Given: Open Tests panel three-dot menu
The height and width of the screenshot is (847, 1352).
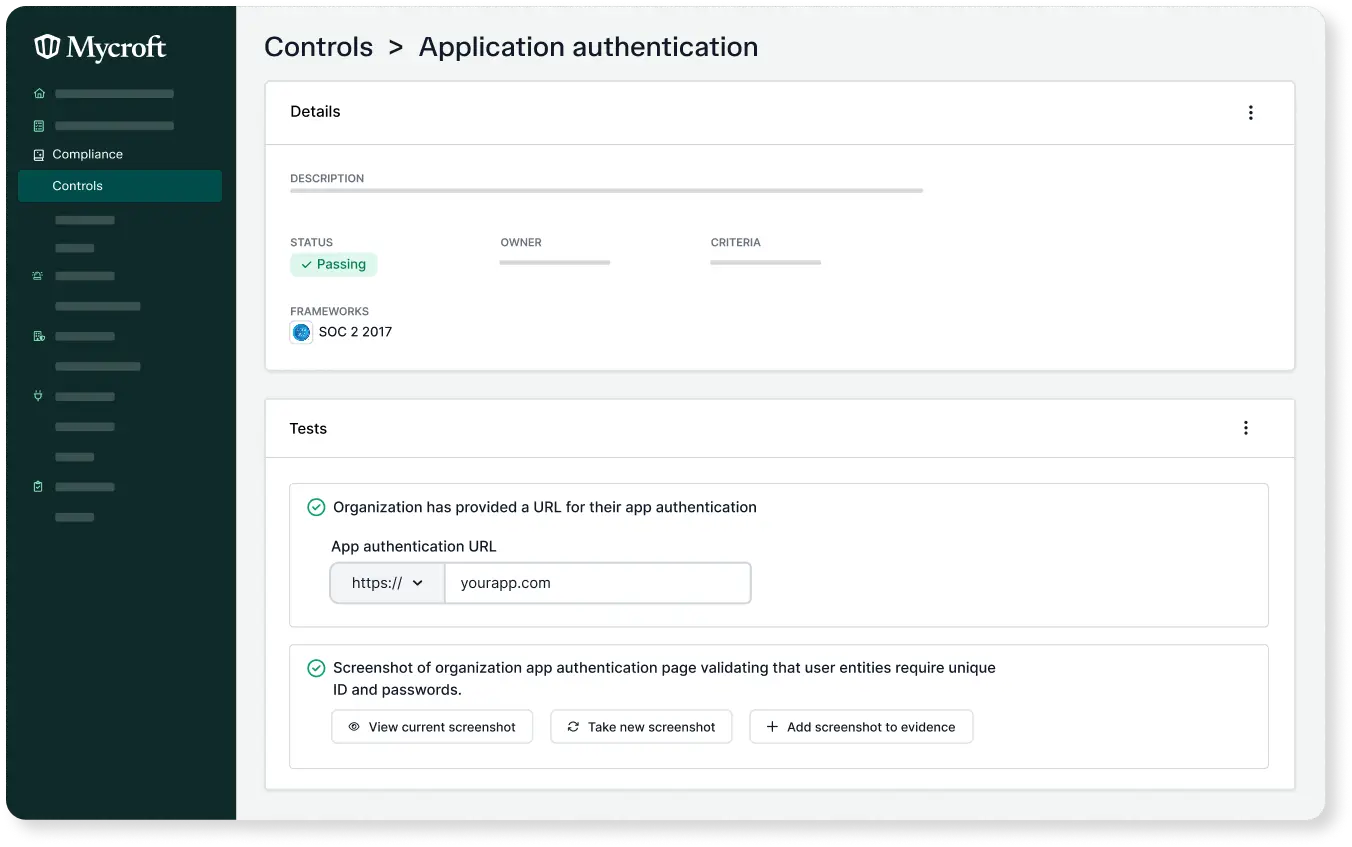Looking at the screenshot, I should [1246, 428].
